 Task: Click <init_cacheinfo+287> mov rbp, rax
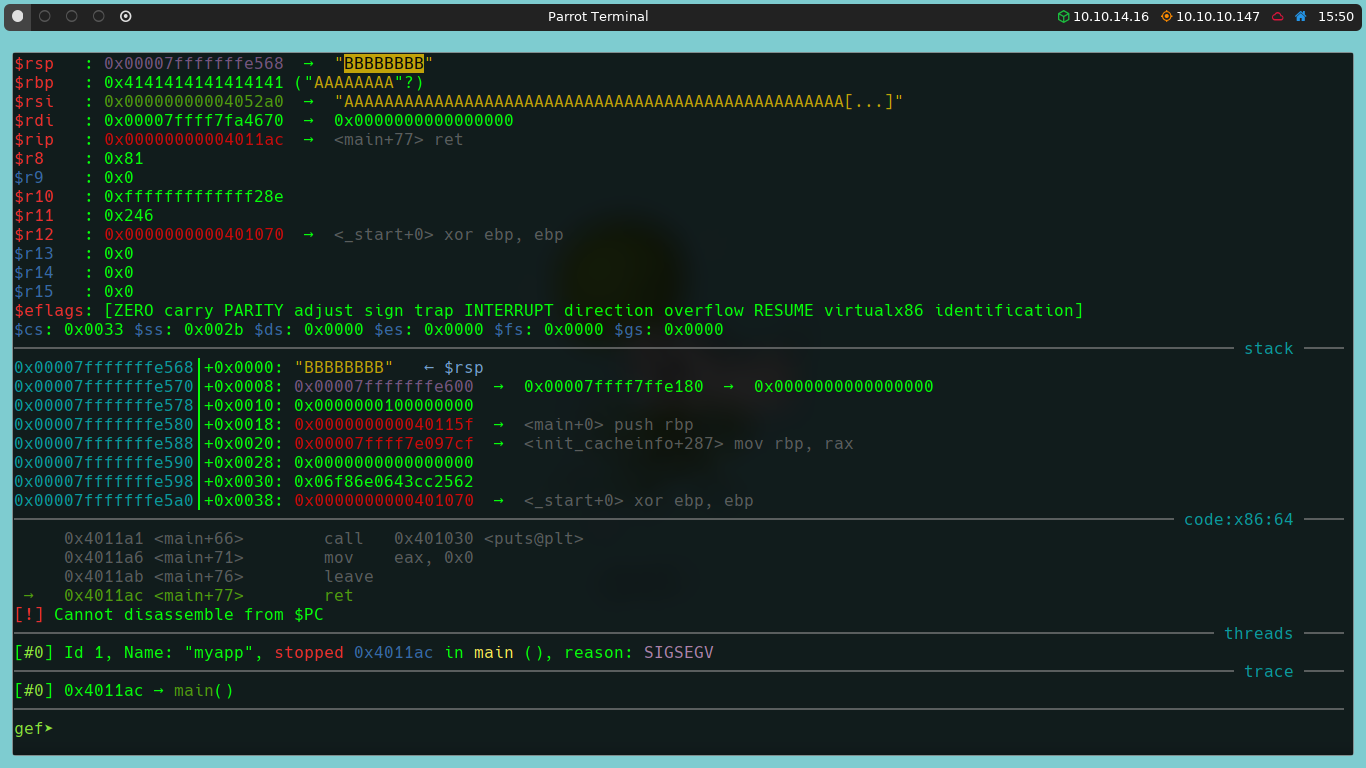click(689, 444)
